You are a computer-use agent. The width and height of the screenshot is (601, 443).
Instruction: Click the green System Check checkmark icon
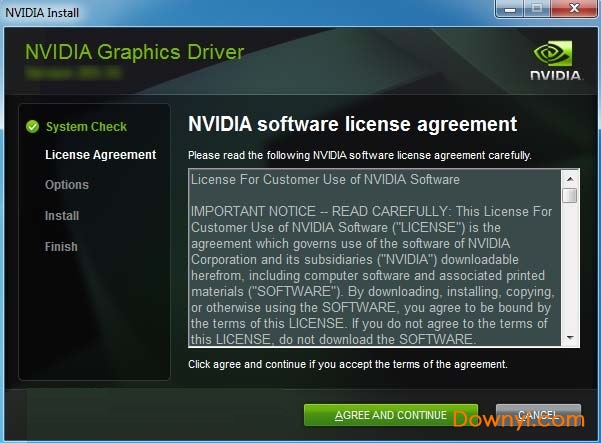pyautogui.click(x=32, y=127)
